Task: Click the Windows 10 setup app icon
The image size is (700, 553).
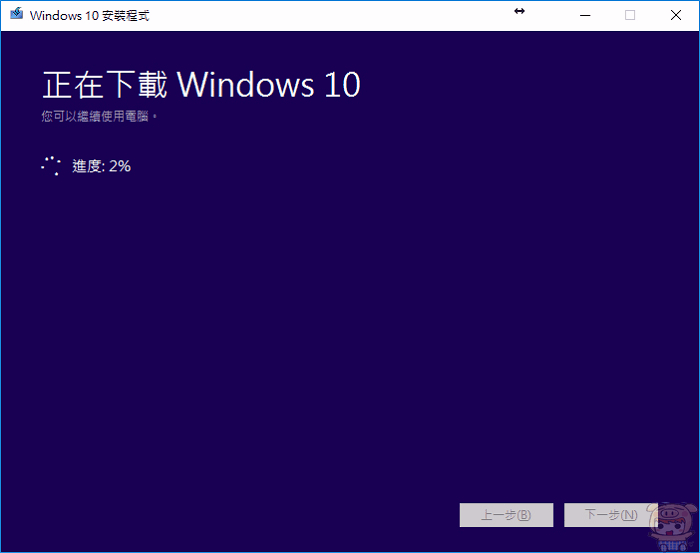Action: coord(17,14)
